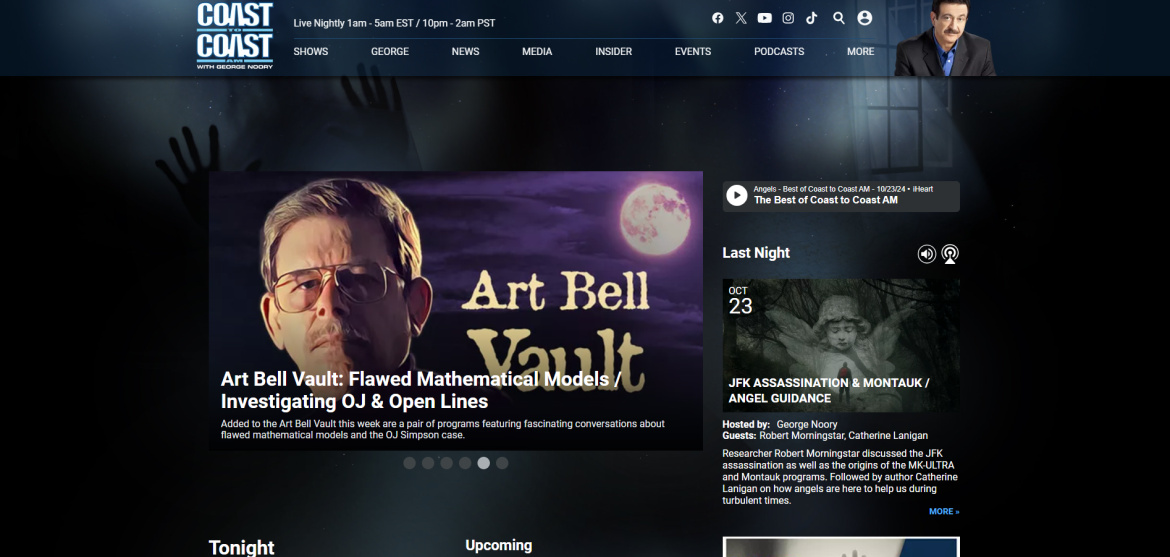Click the Last Night speaker listen icon
Viewport: 1170px width, 557px height.
(927, 254)
